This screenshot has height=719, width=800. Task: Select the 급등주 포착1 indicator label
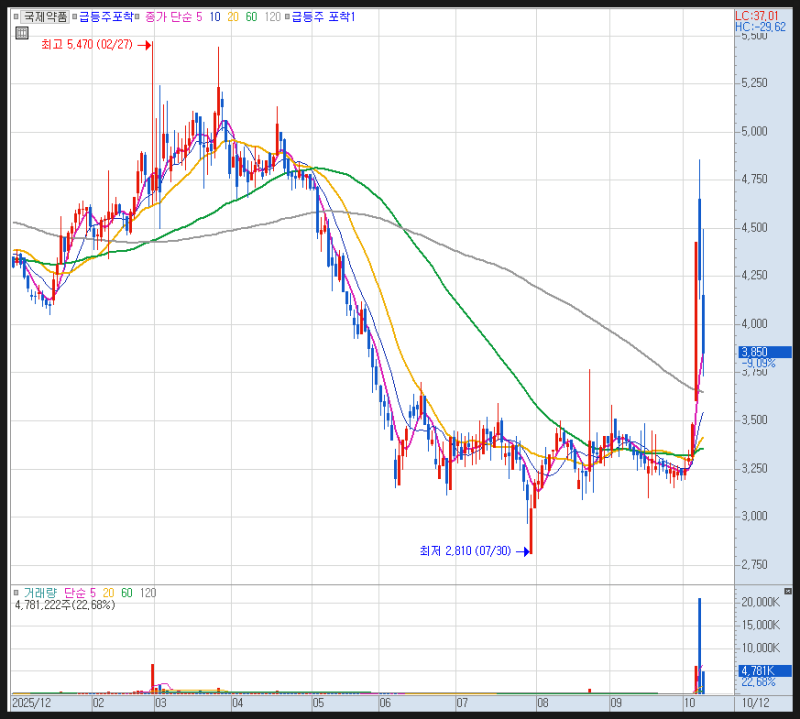[323, 17]
